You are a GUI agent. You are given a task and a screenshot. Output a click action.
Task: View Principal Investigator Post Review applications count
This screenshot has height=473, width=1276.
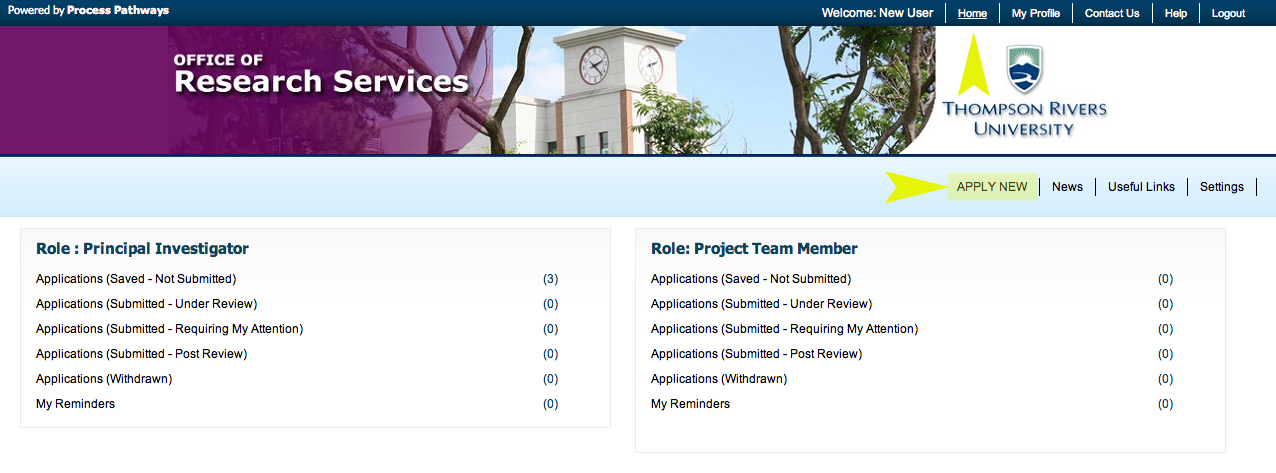pos(550,354)
